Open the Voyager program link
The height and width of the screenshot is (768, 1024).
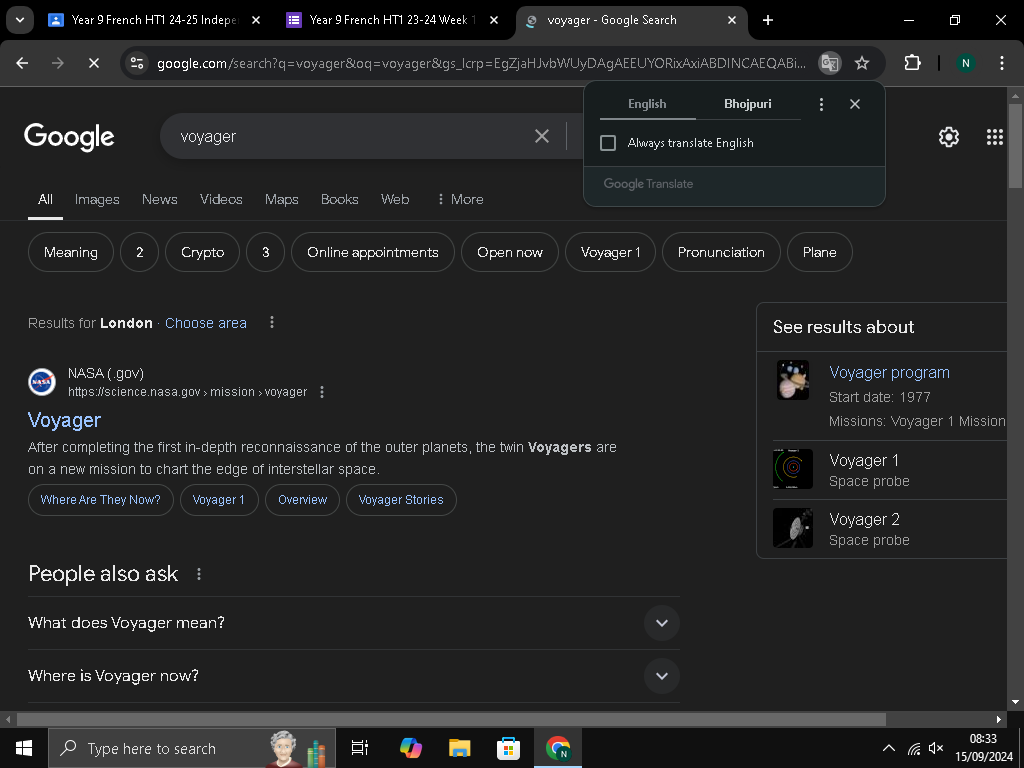(889, 372)
